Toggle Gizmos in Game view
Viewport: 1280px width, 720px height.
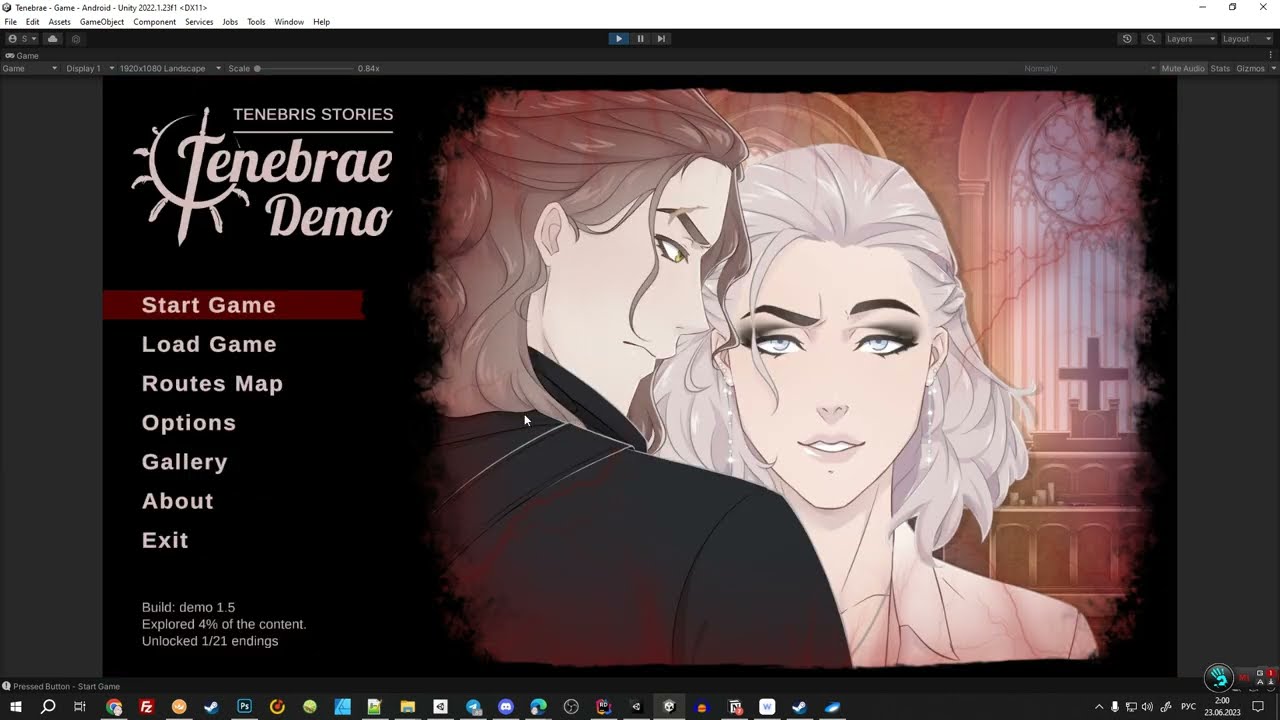click(x=1250, y=68)
